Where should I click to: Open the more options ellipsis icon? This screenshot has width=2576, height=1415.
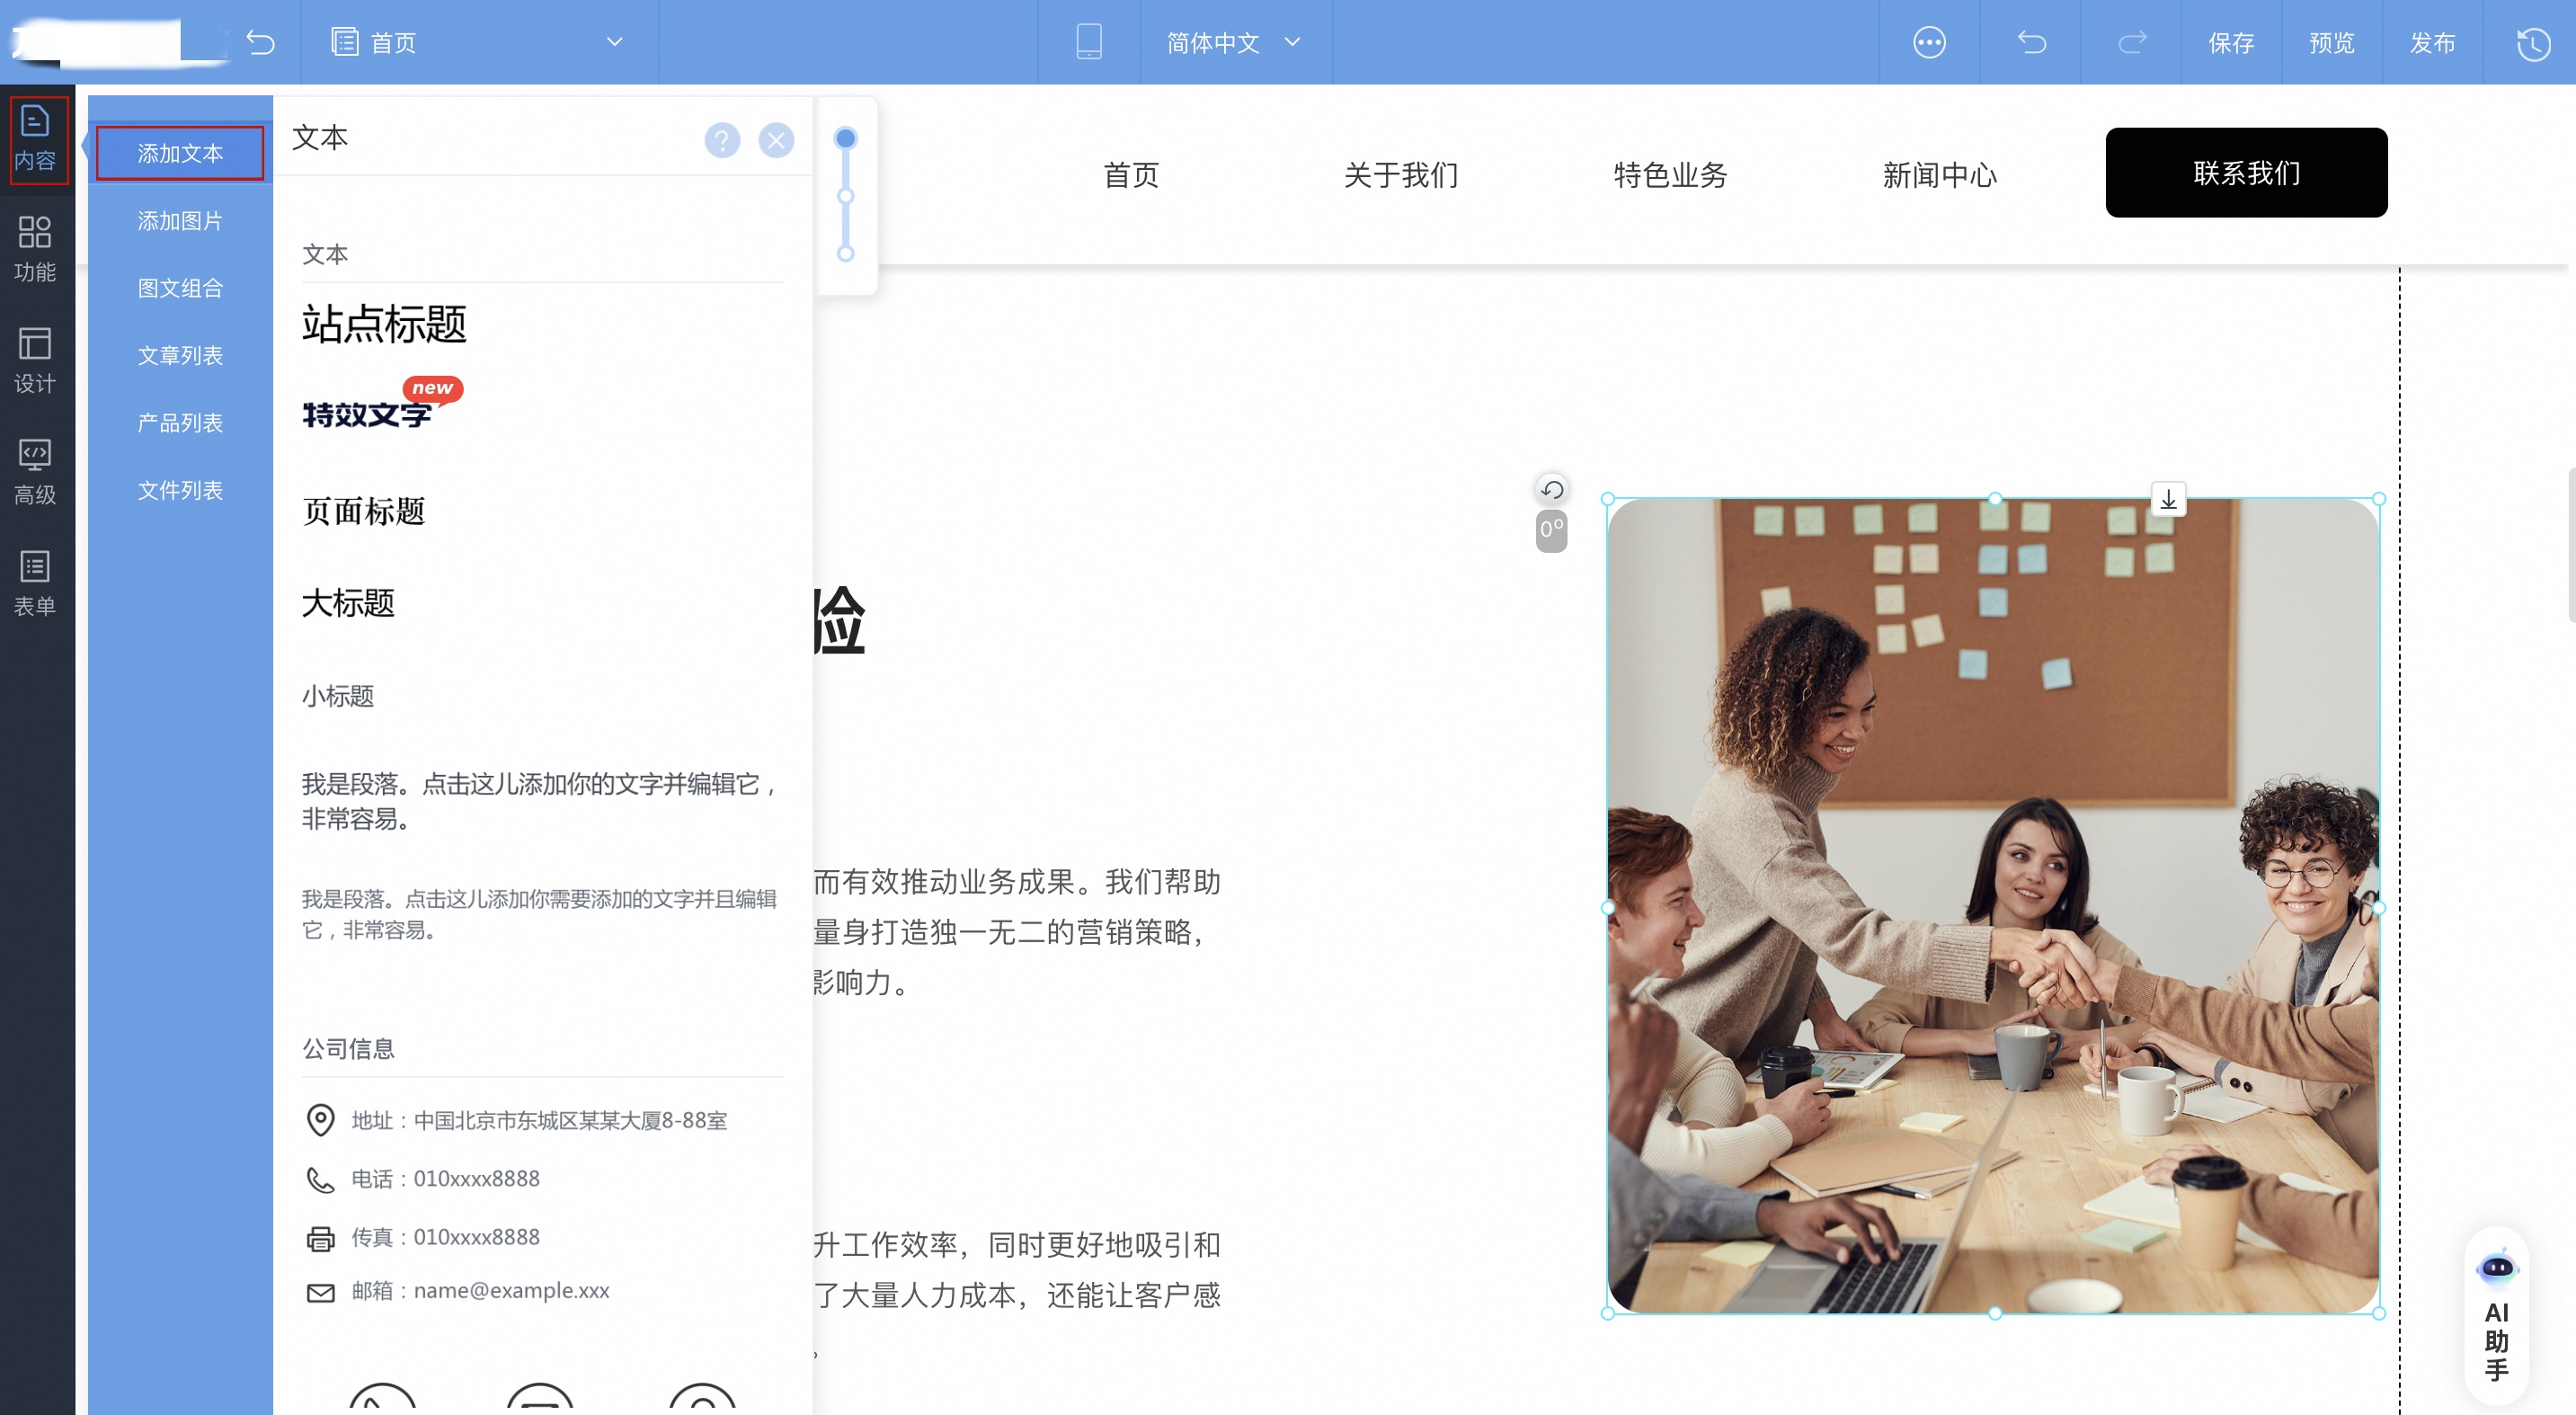tap(1929, 42)
